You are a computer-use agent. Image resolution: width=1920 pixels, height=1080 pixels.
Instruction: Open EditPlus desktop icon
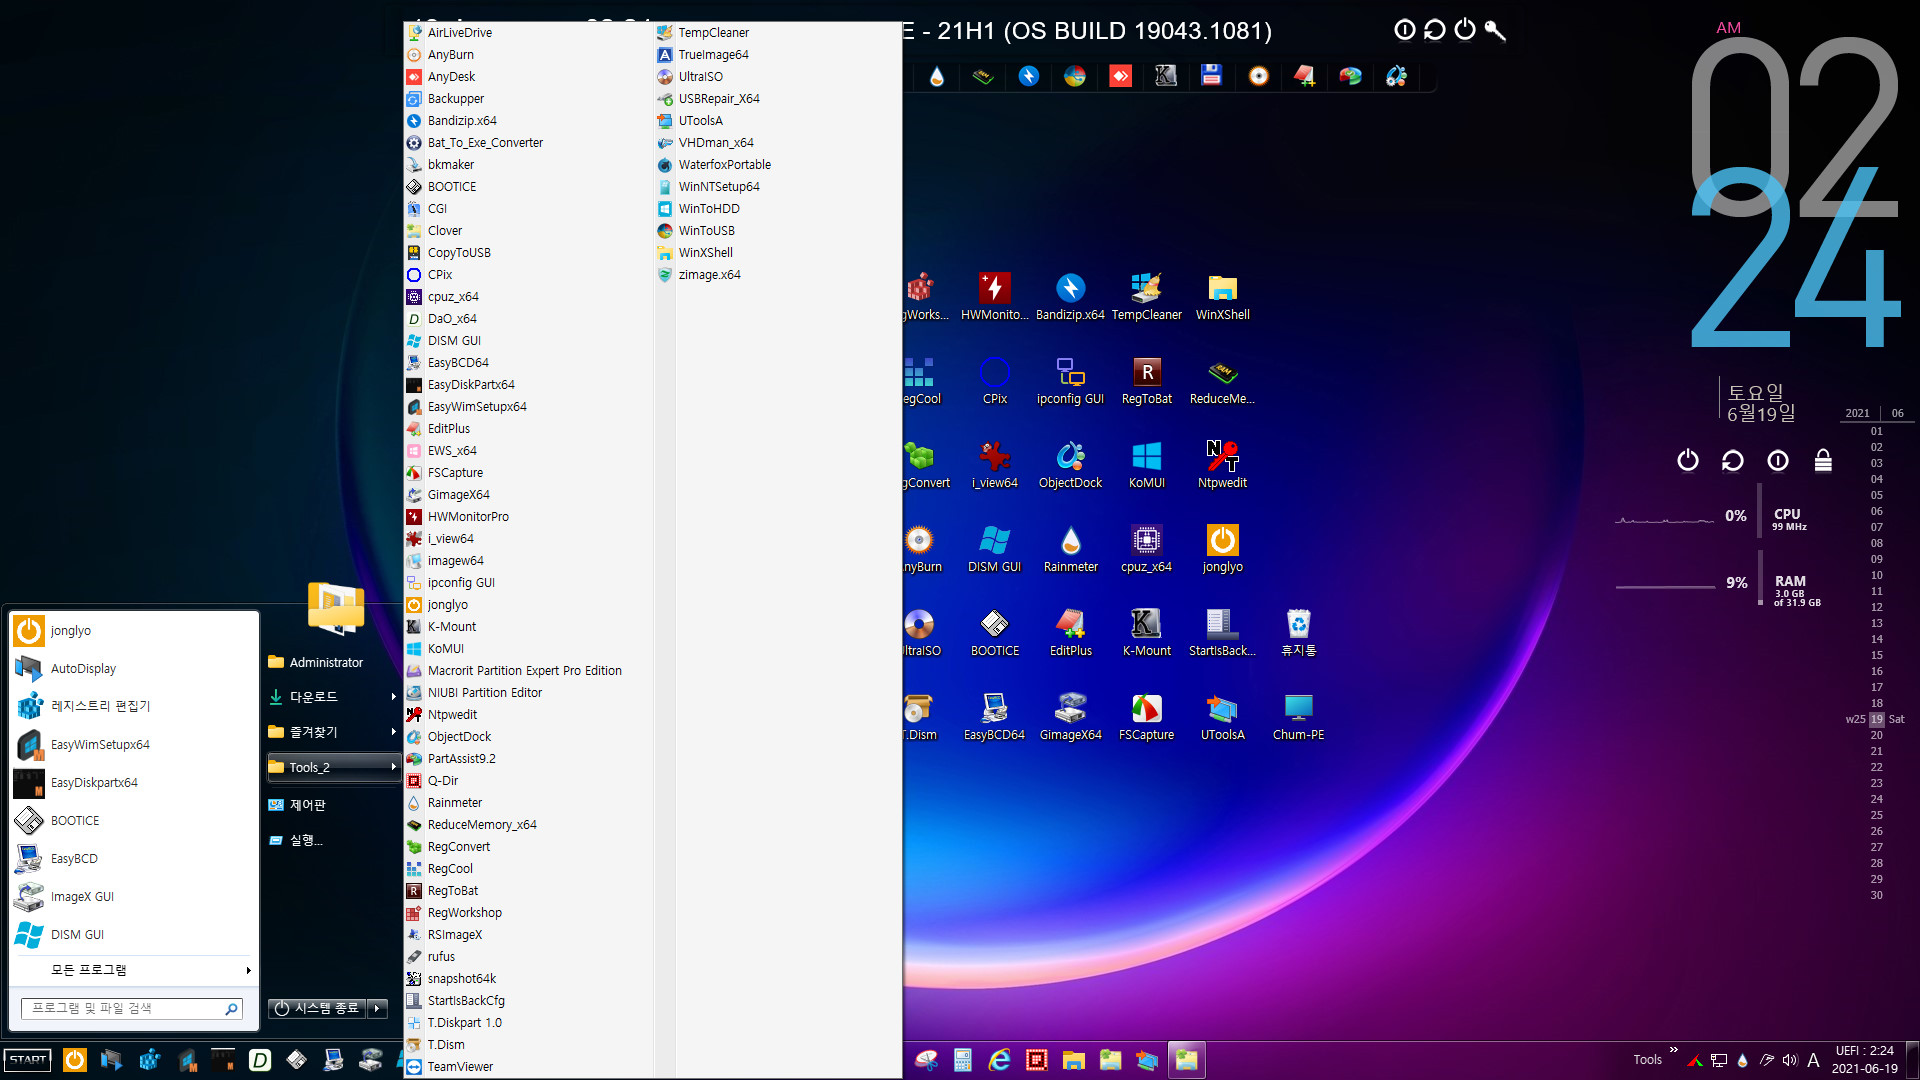[x=1070, y=632]
